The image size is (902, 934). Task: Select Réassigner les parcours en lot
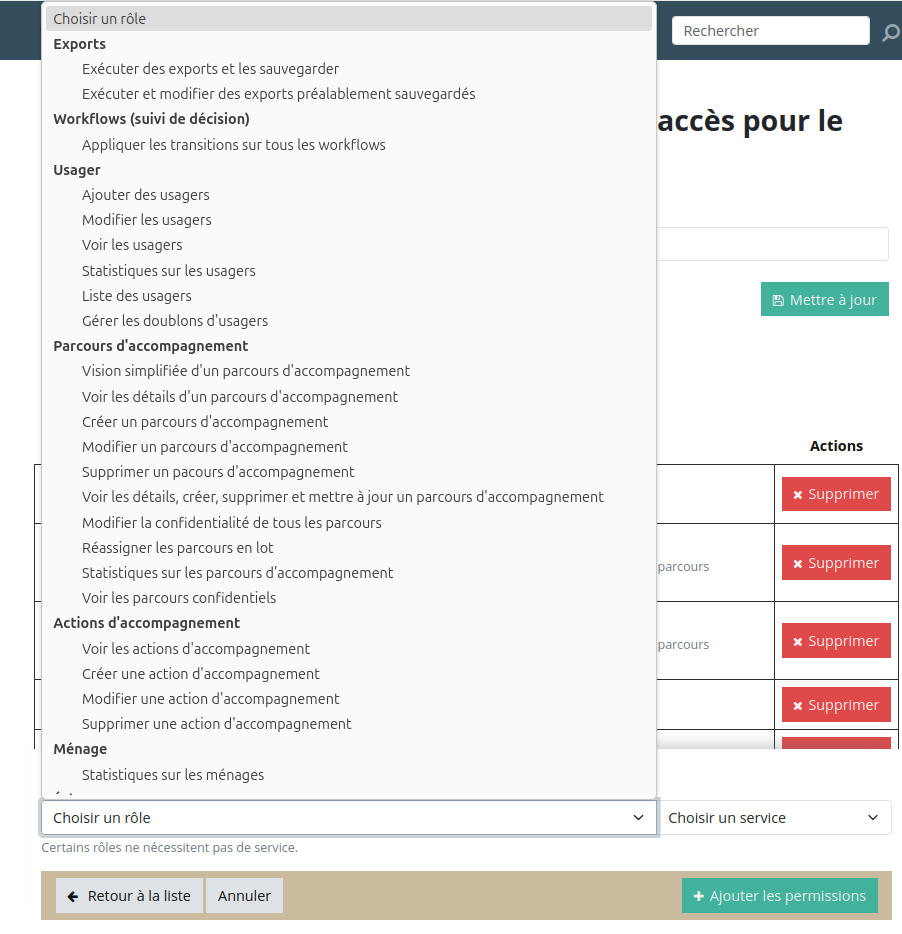tap(177, 548)
